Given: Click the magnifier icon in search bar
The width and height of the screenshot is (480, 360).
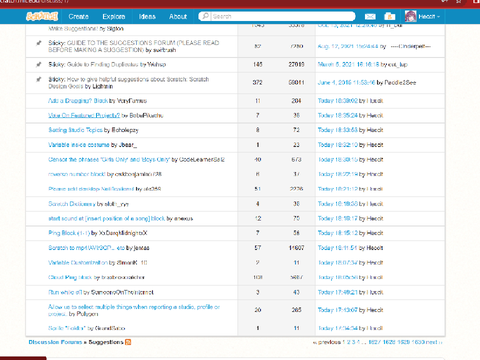Looking at the screenshot, I should (x=206, y=16).
